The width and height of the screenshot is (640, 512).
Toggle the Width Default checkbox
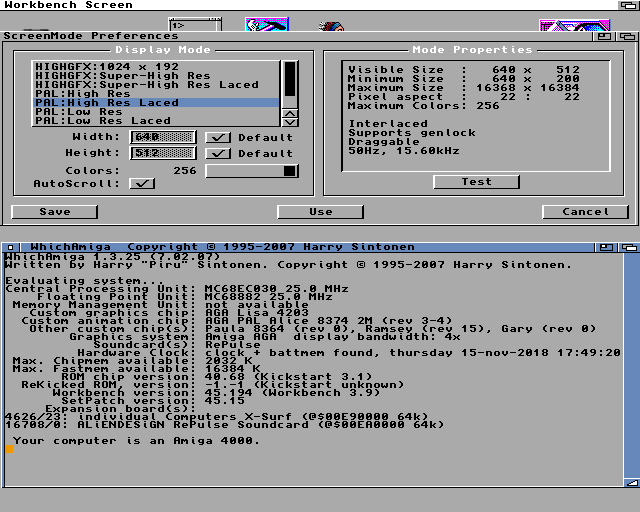click(x=217, y=137)
